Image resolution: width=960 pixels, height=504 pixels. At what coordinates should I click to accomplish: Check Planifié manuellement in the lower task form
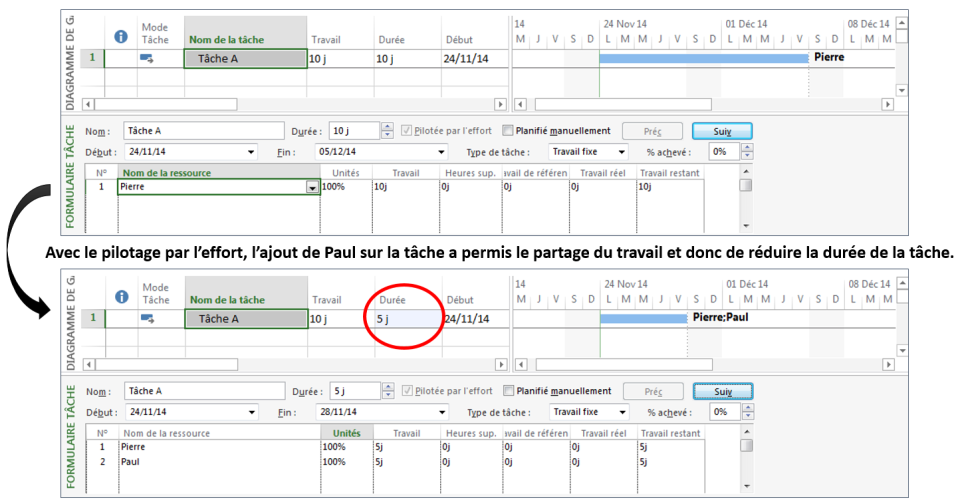pos(508,391)
